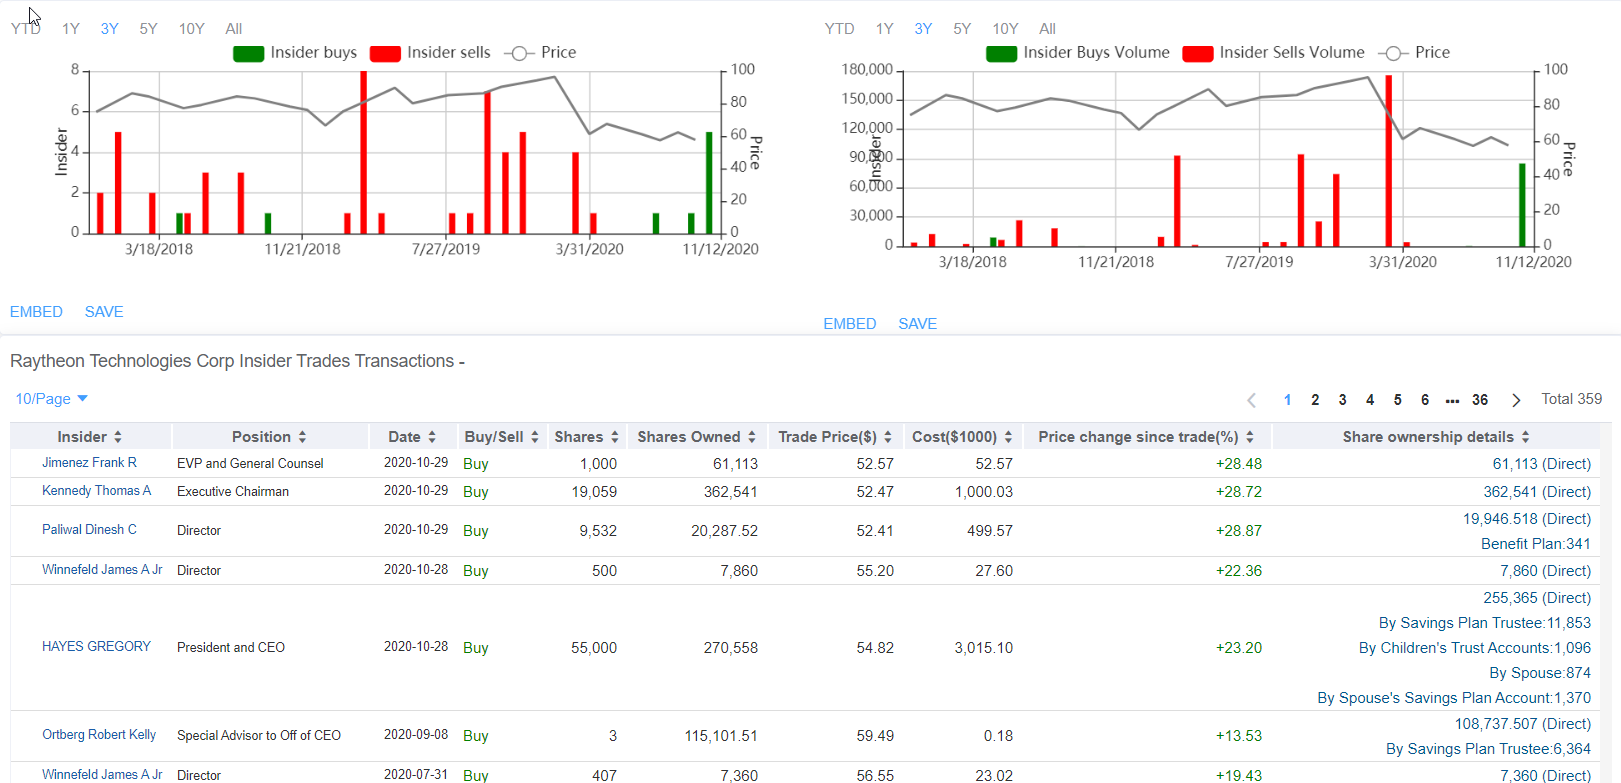Select All range on left chart
1621x783 pixels.
pos(234,29)
